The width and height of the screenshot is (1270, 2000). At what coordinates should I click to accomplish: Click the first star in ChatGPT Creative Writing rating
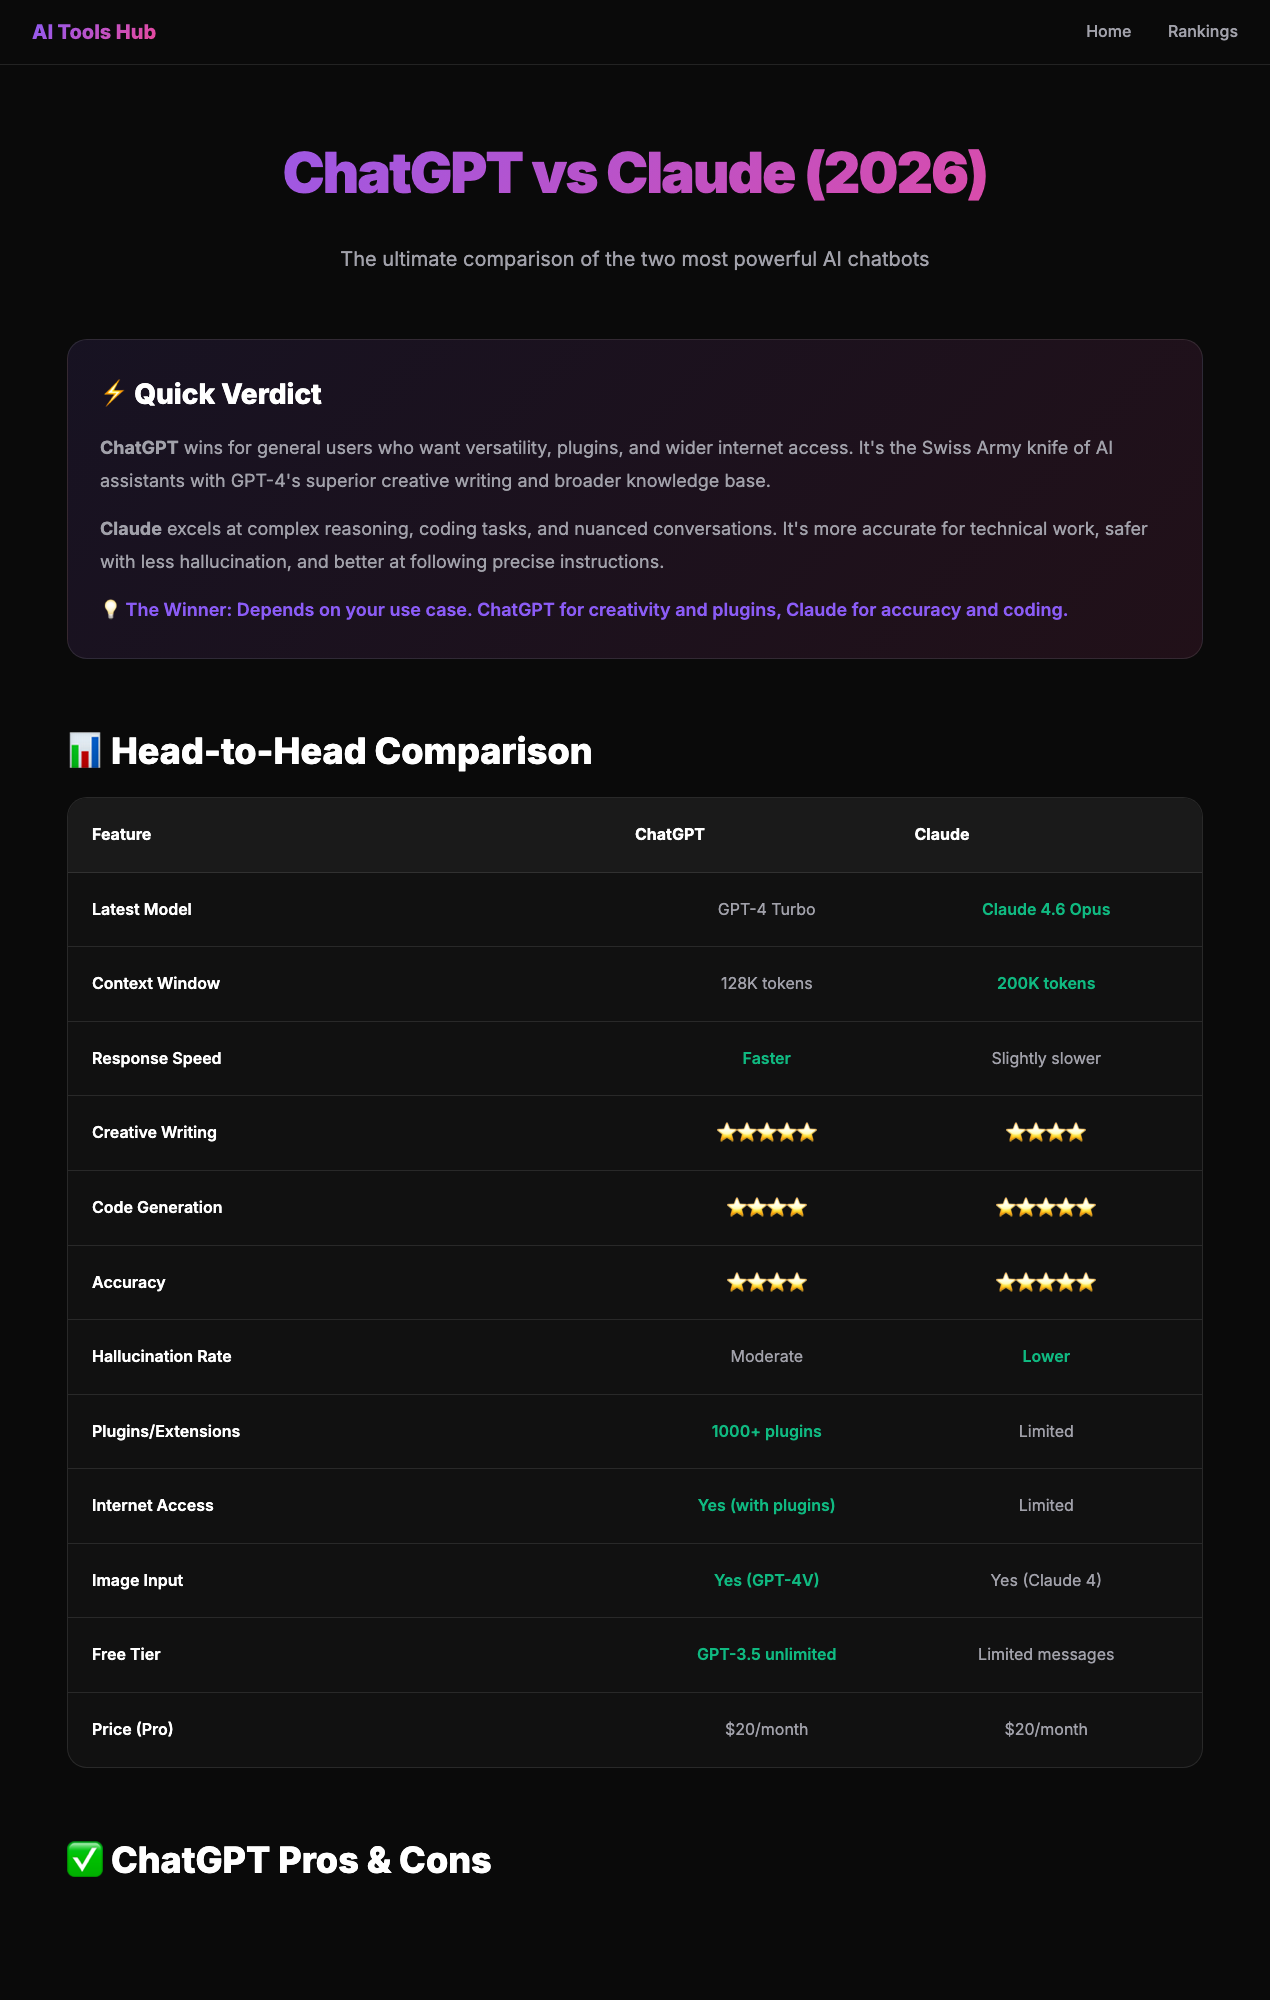728,1132
